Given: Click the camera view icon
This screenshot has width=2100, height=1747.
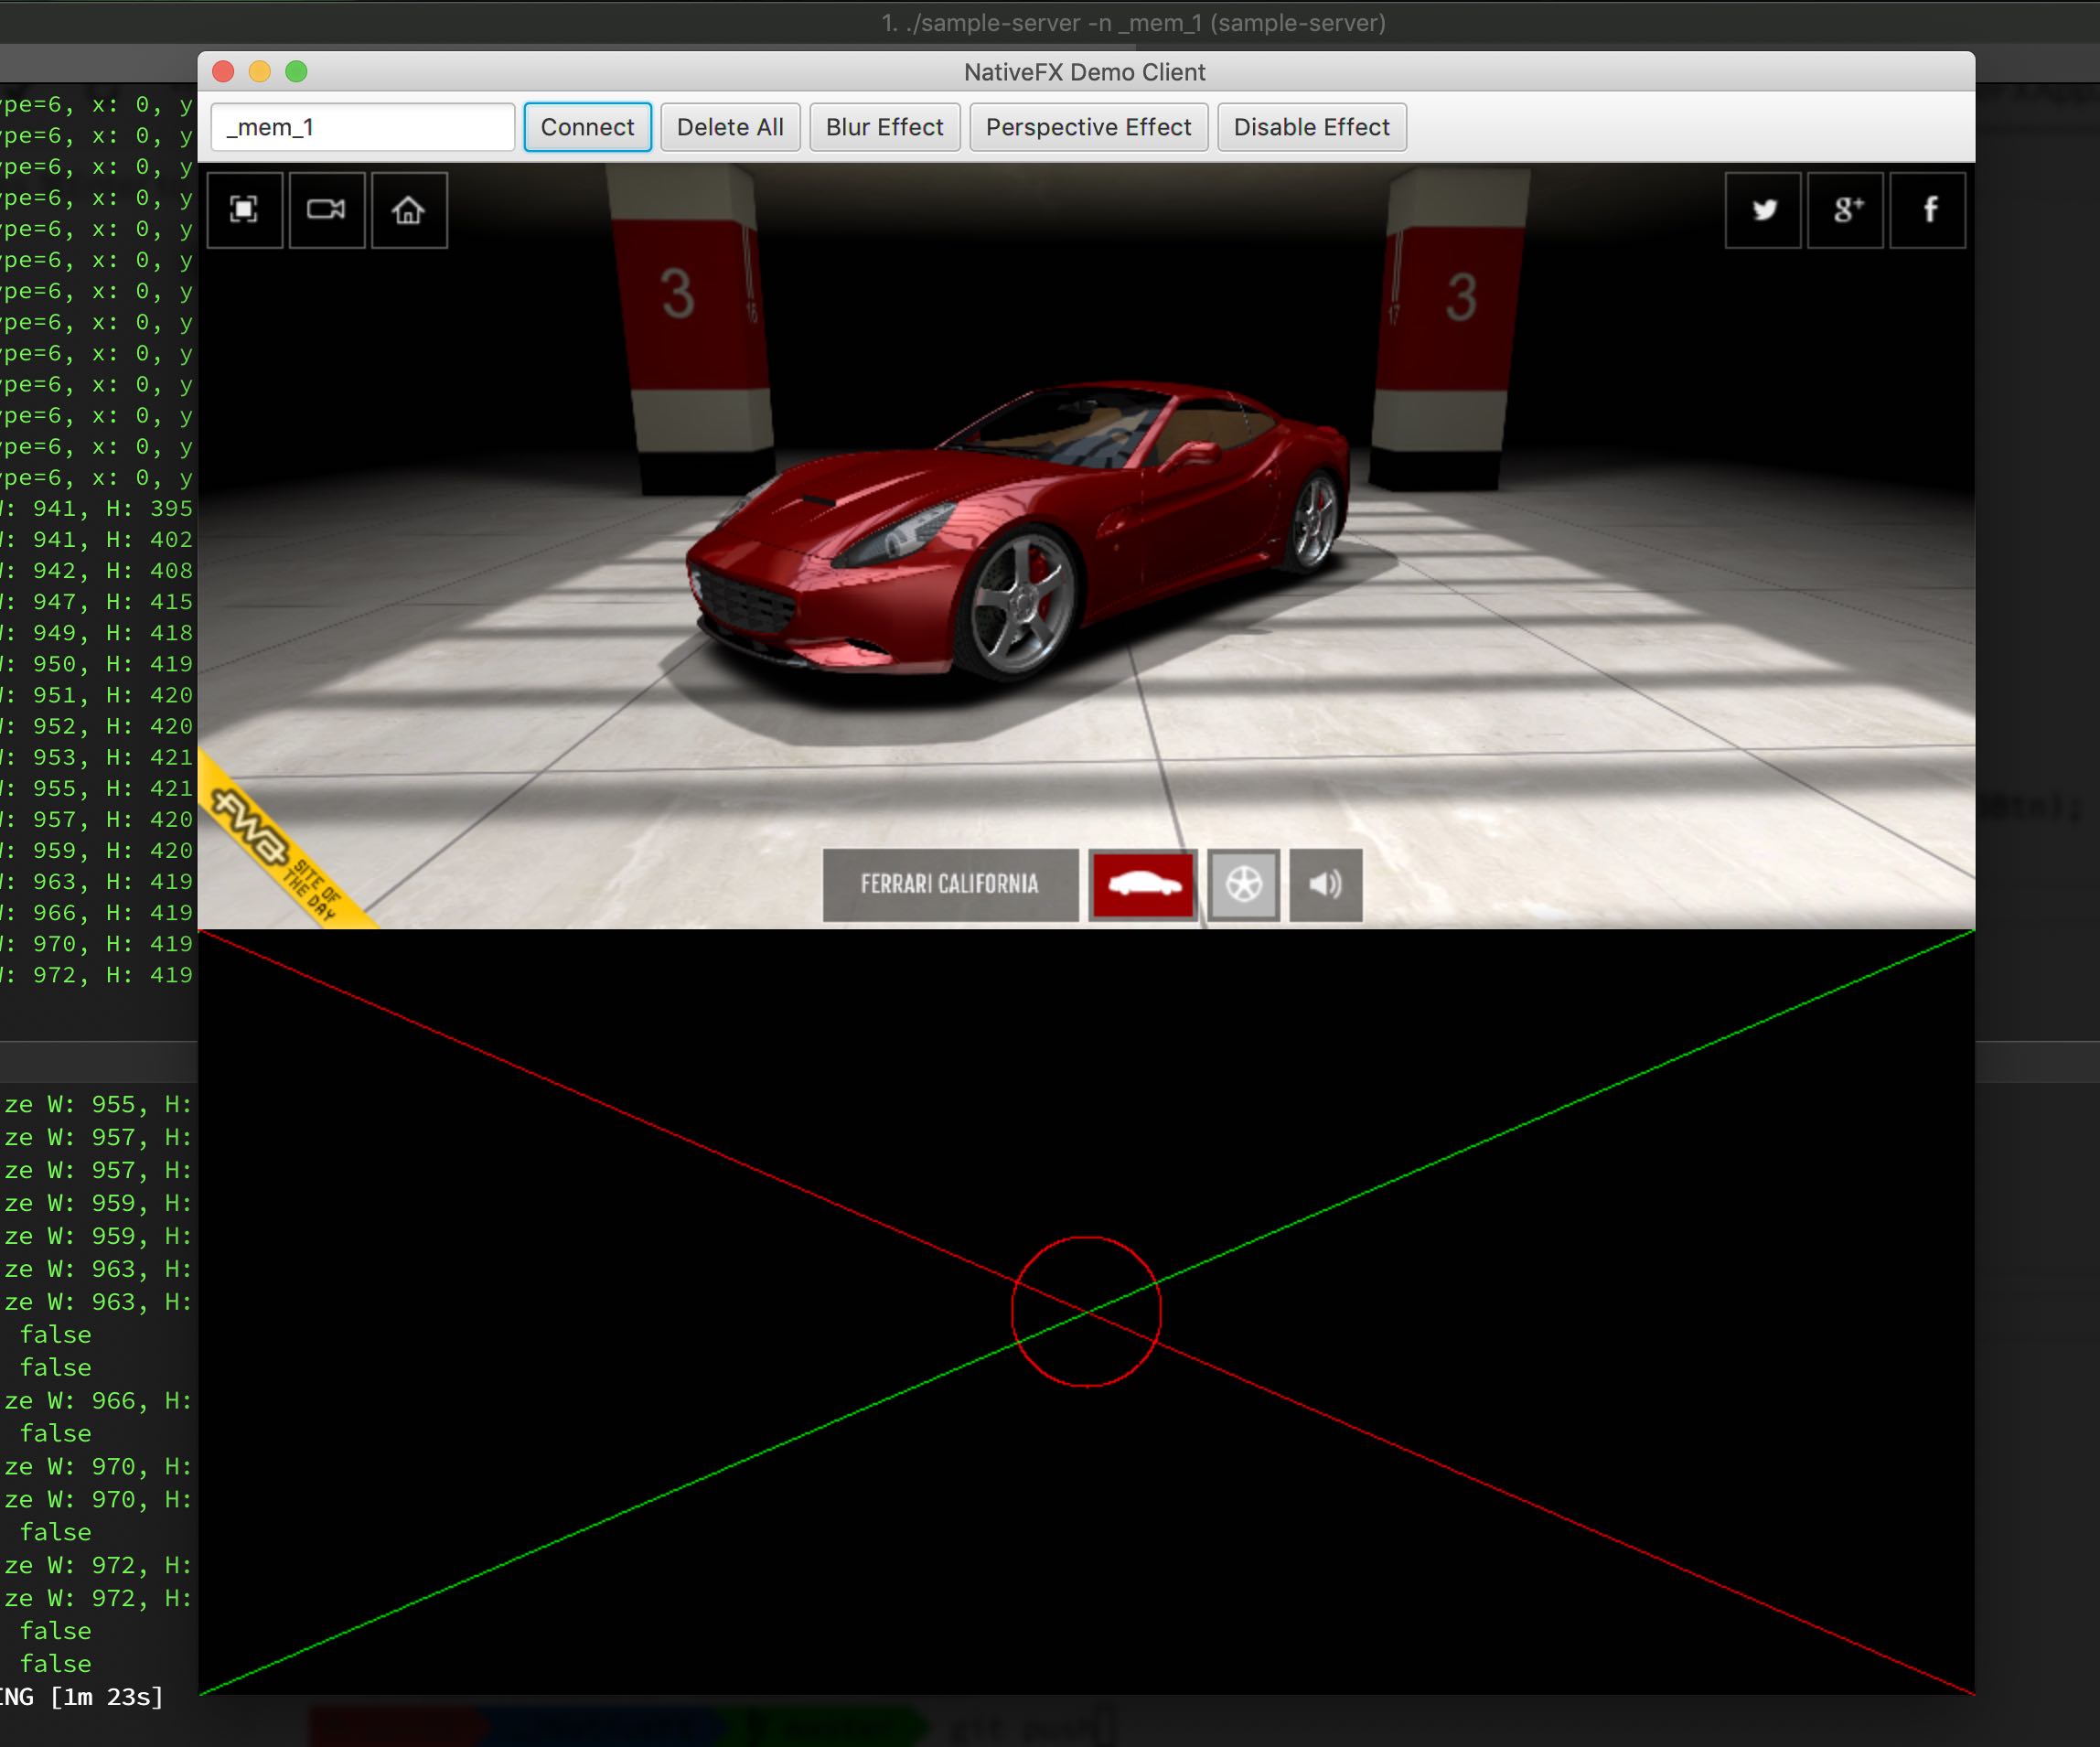Looking at the screenshot, I should [x=326, y=210].
